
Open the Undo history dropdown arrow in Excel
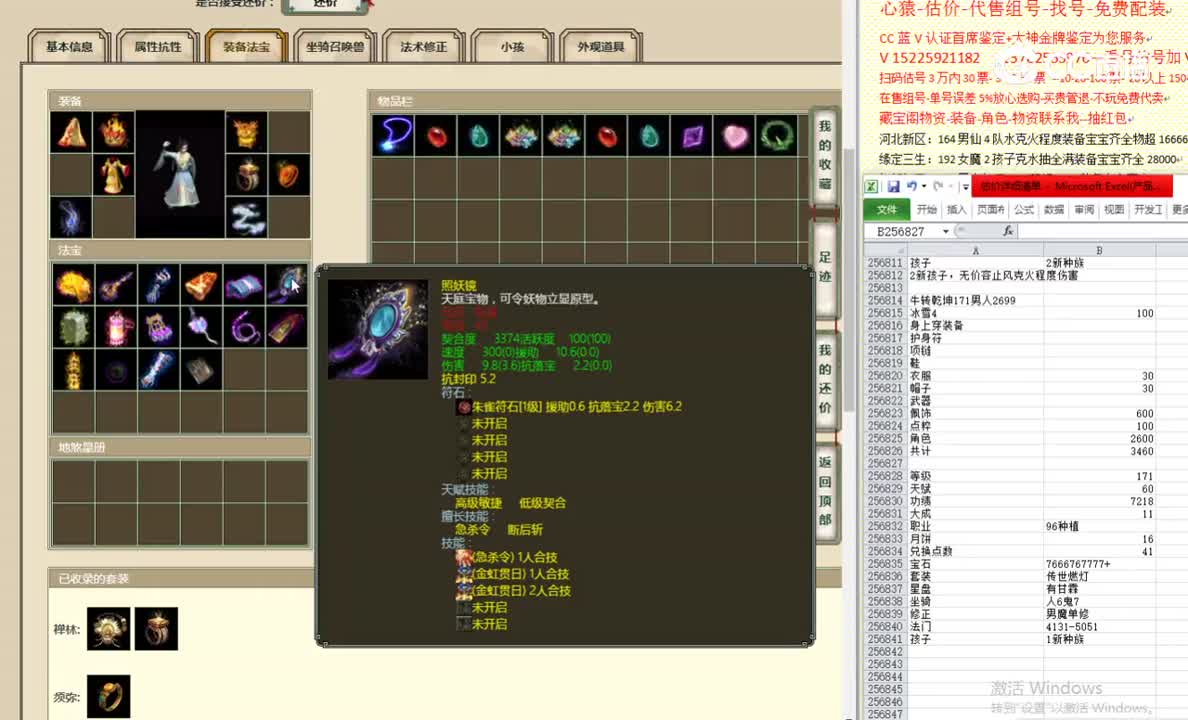coord(924,186)
